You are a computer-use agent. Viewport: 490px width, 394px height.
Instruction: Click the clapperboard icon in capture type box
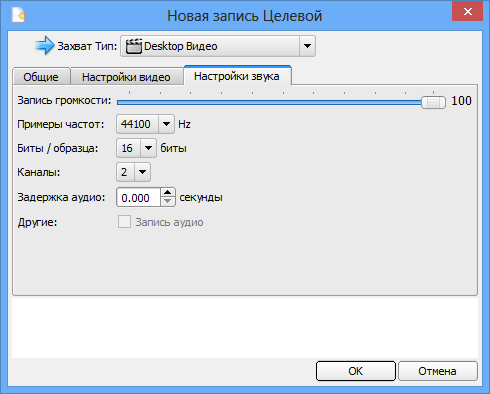pos(134,46)
